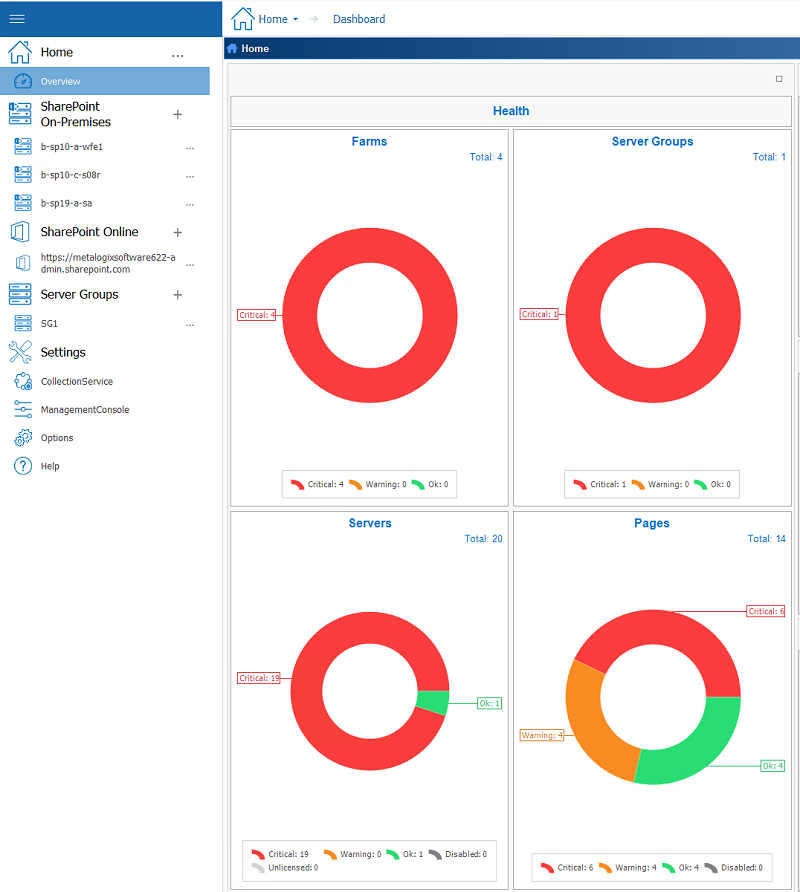Click the SharePoint Online icon
800x892 pixels.
click(x=20, y=232)
